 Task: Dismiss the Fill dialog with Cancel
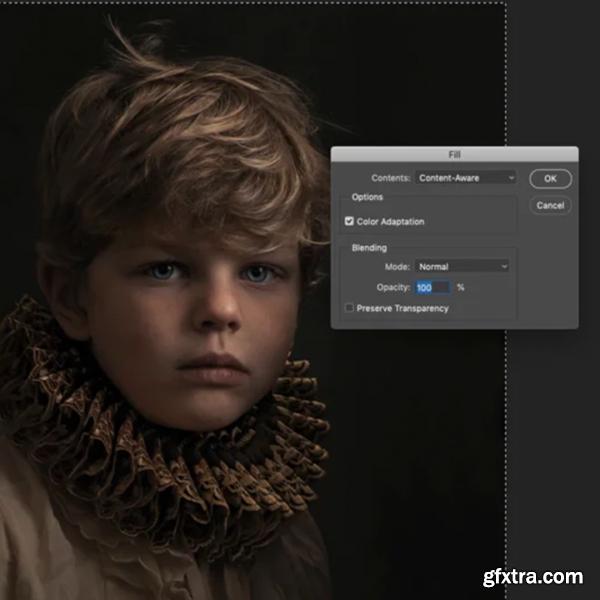pos(550,205)
